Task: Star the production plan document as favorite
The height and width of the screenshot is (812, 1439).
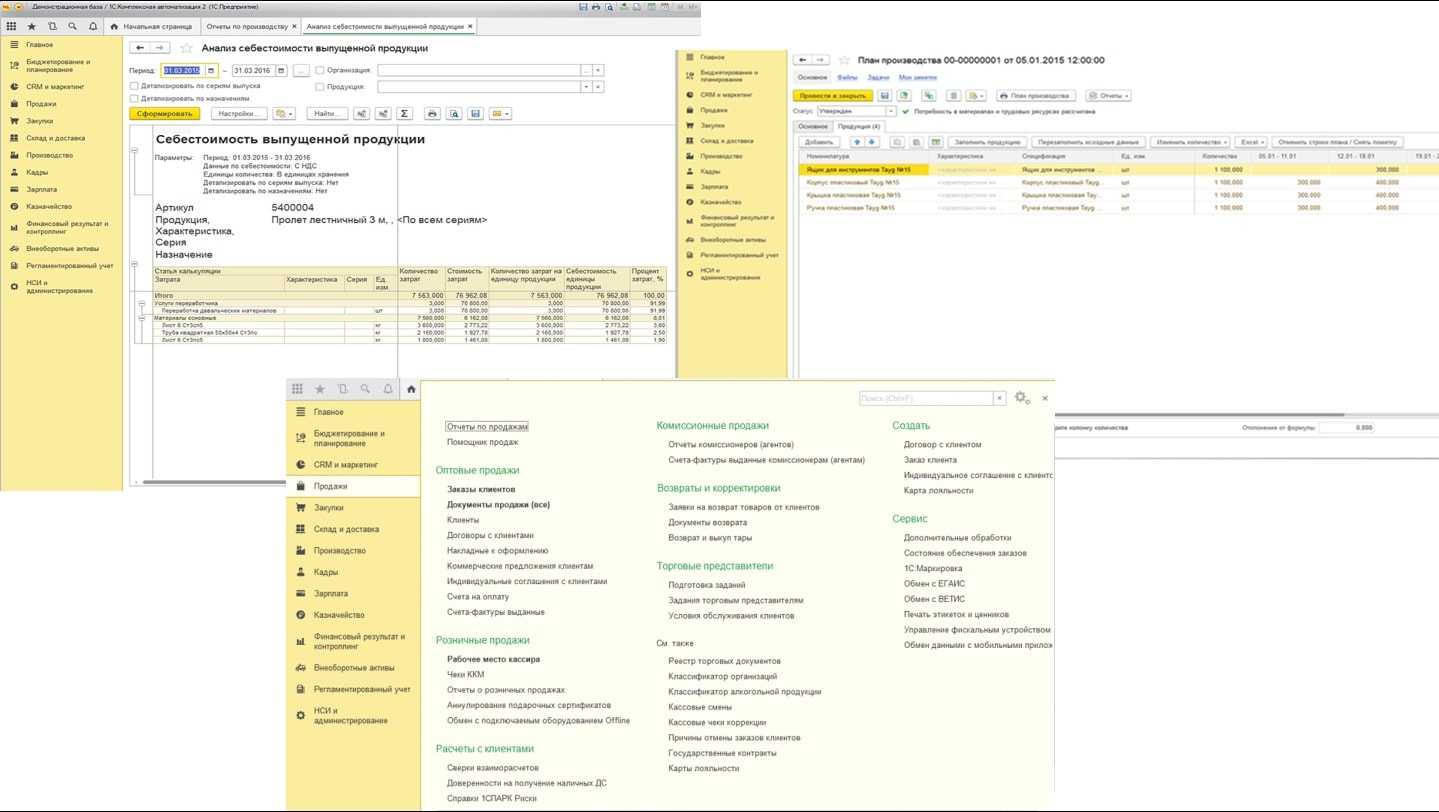Action: pyautogui.click(x=844, y=60)
